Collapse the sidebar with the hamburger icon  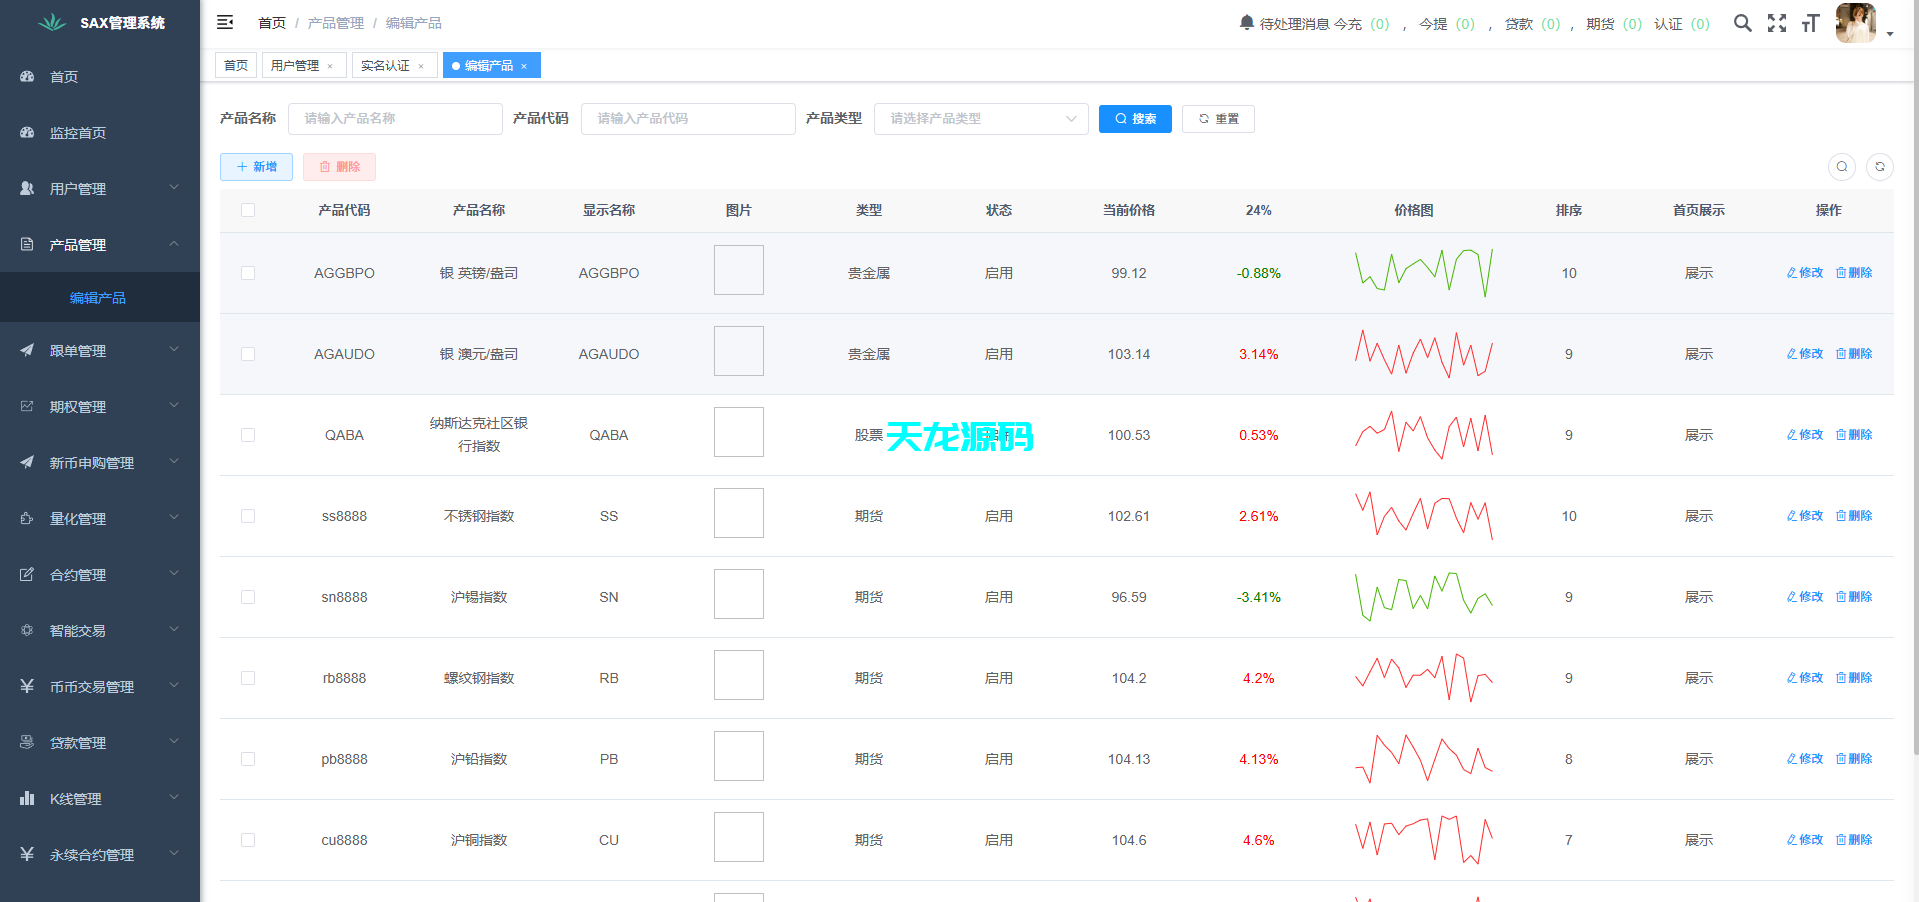point(225,22)
